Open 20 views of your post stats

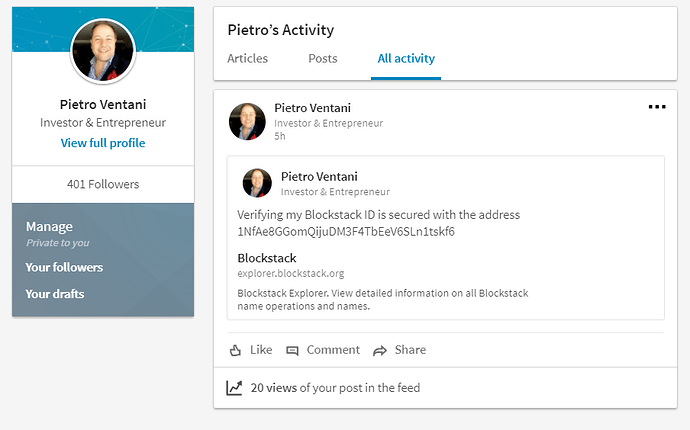tap(335, 388)
